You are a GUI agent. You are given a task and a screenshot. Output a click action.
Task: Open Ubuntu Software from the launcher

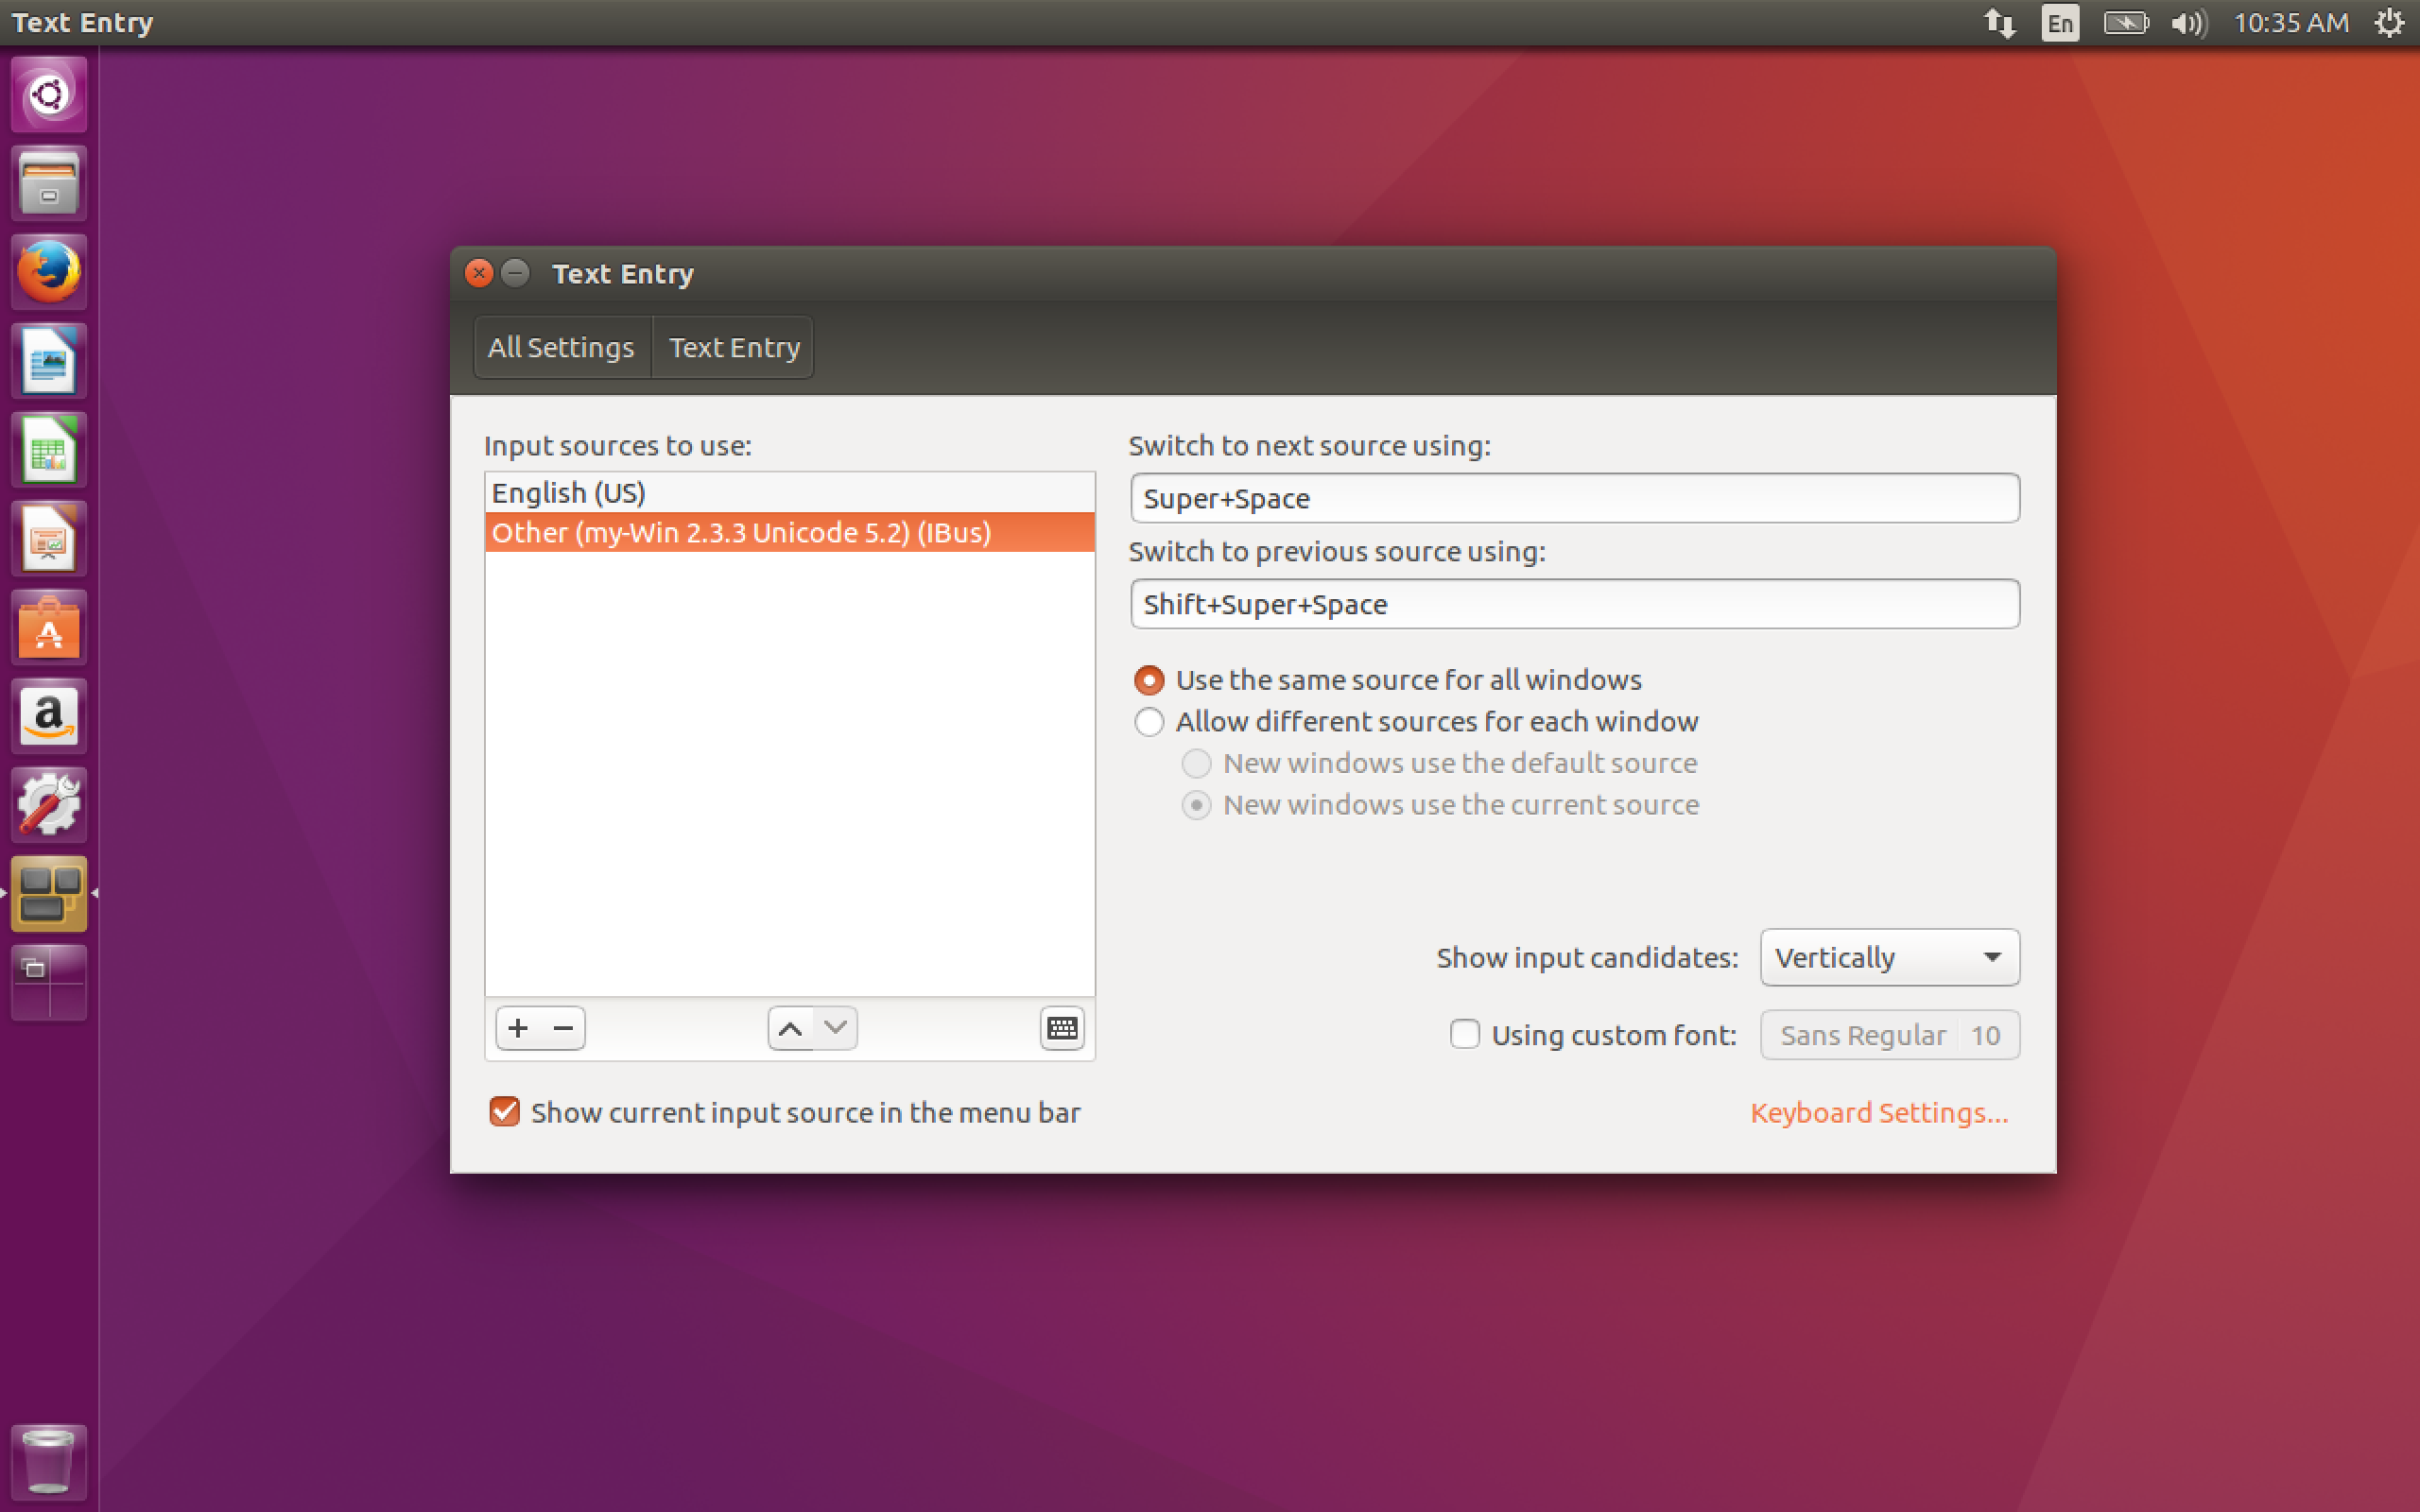pyautogui.click(x=48, y=628)
